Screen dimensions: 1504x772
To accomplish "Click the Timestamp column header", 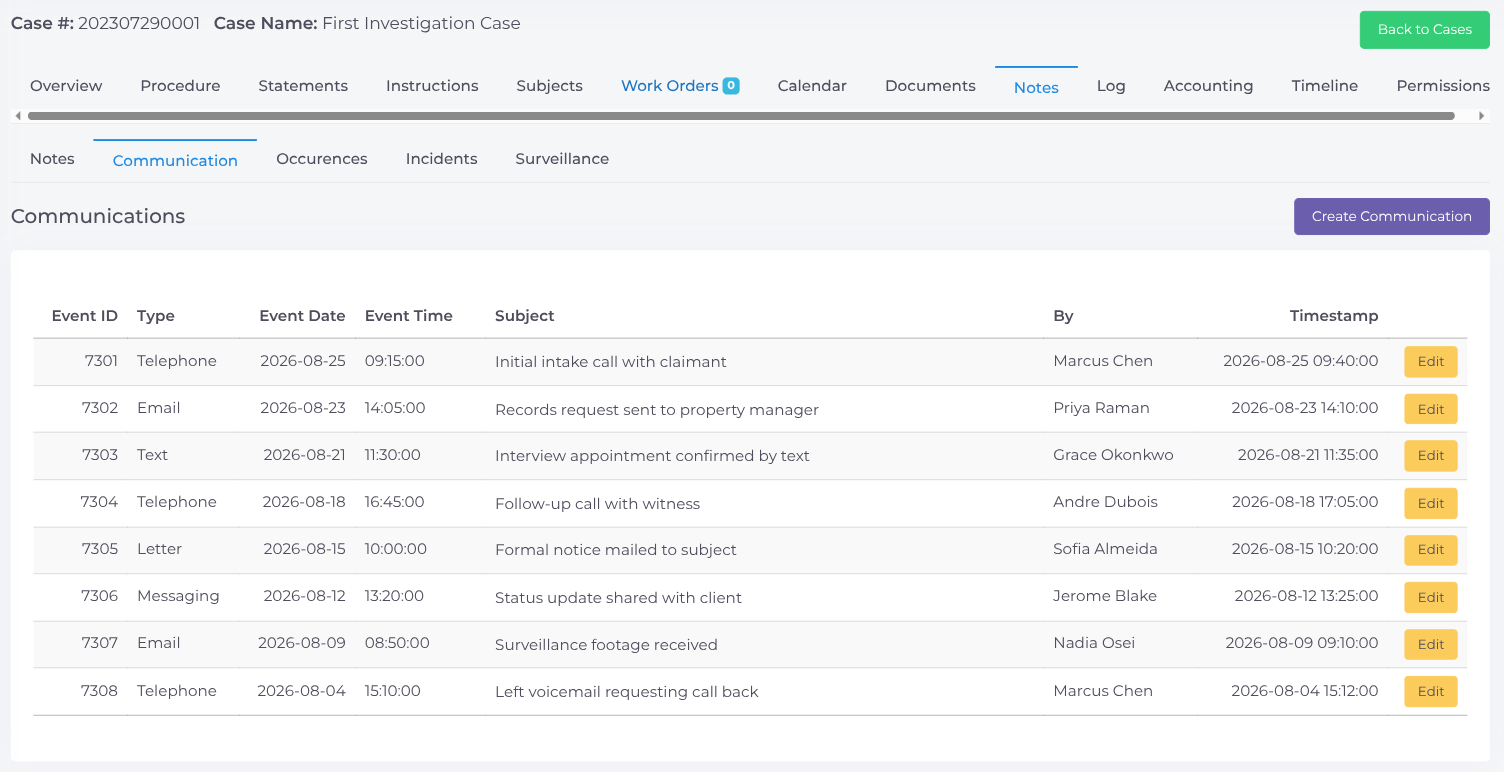I will [x=1334, y=316].
